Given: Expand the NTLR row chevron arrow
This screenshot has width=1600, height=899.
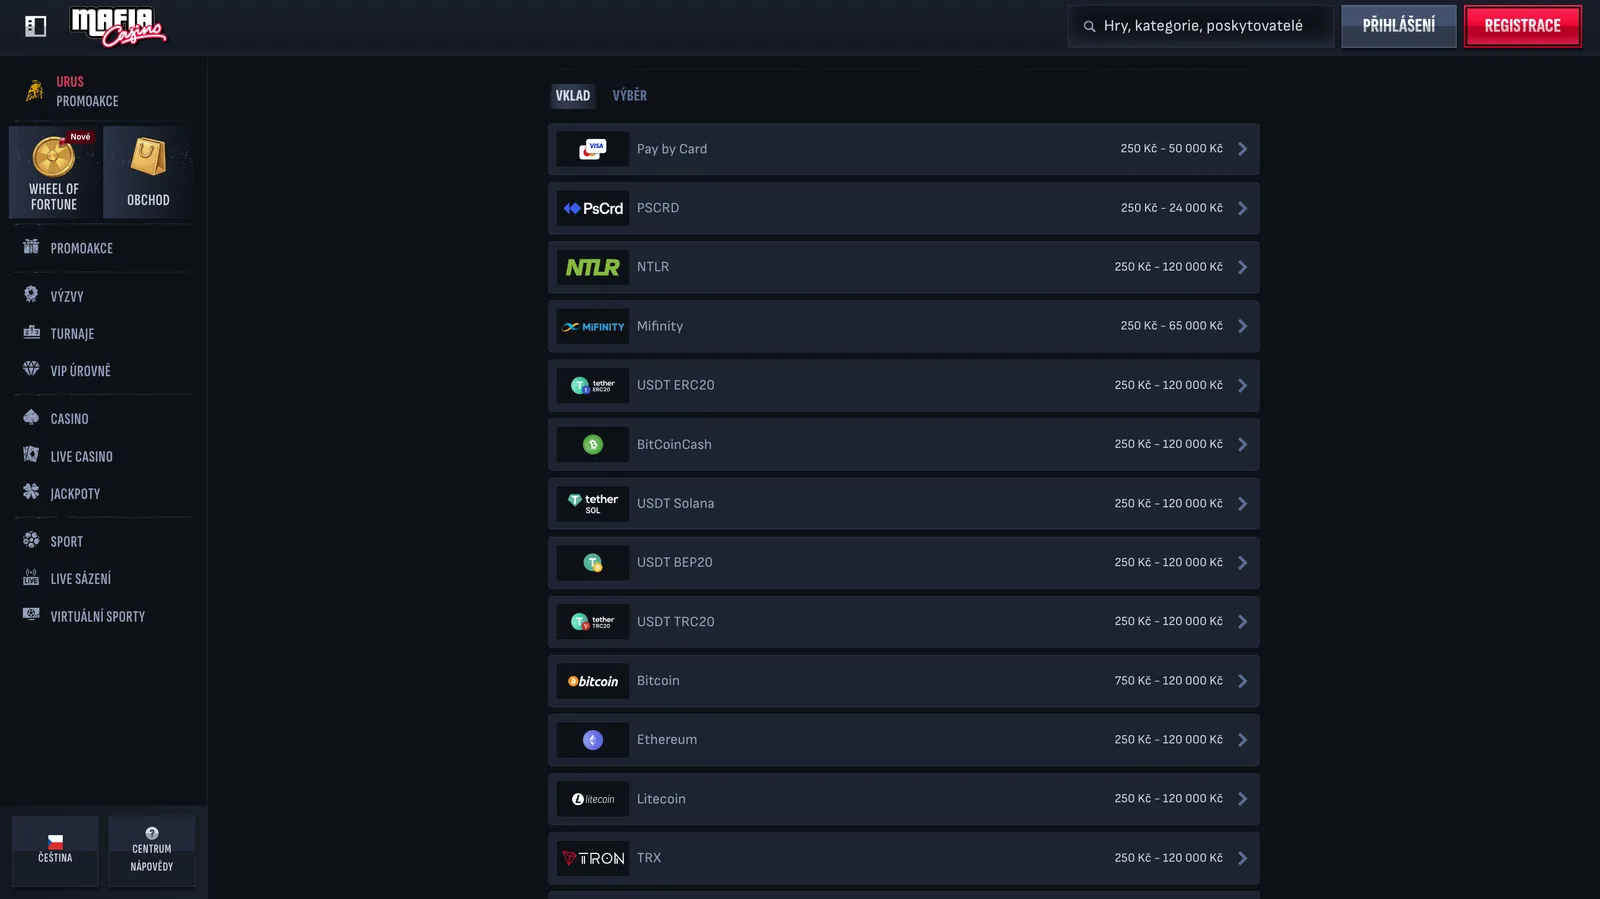Looking at the screenshot, I should (1243, 267).
